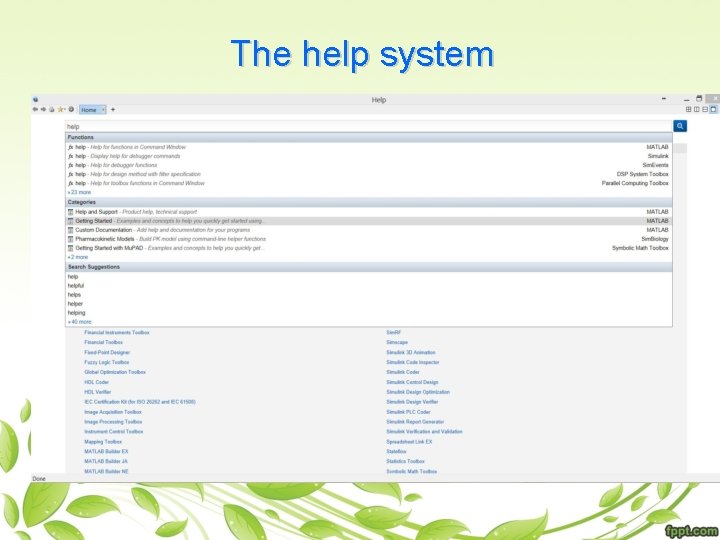Click the fx icon of the SimEvents help row
720x540 pixels.
71,165
